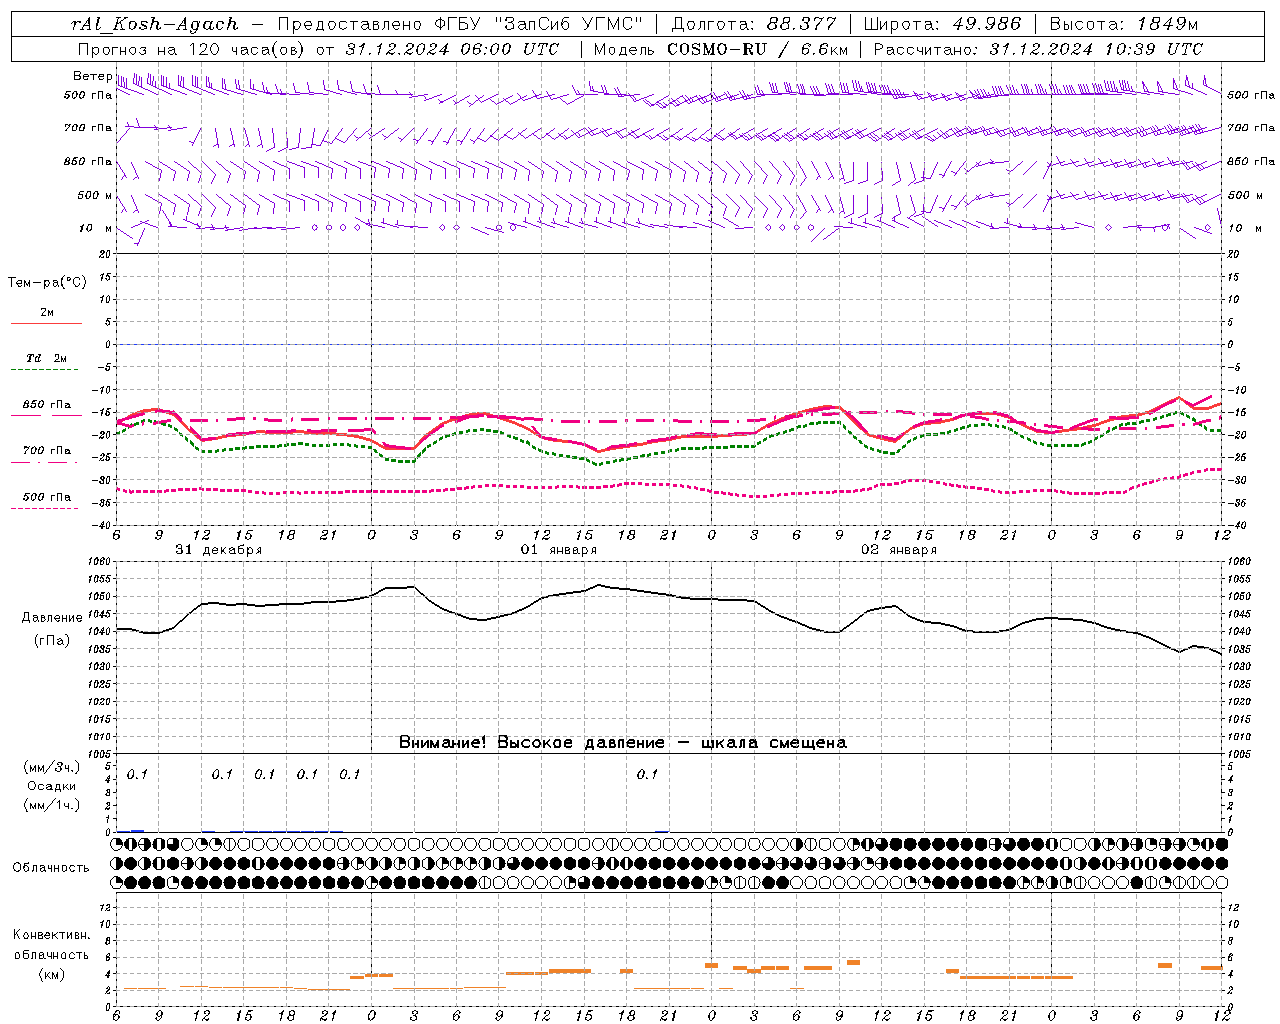
Task: Select the (гПа) unit label under Давление
Action: pos(51,641)
